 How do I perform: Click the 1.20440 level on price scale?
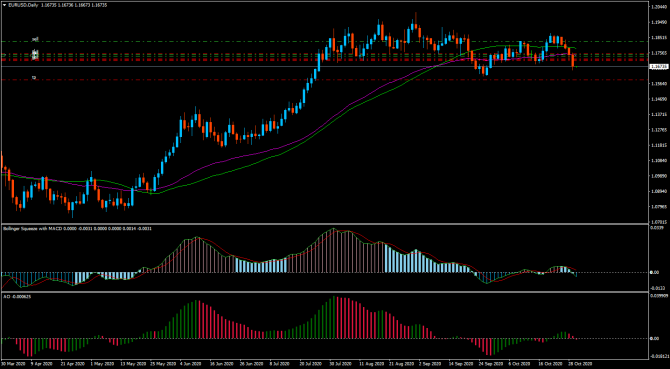pos(658,7)
